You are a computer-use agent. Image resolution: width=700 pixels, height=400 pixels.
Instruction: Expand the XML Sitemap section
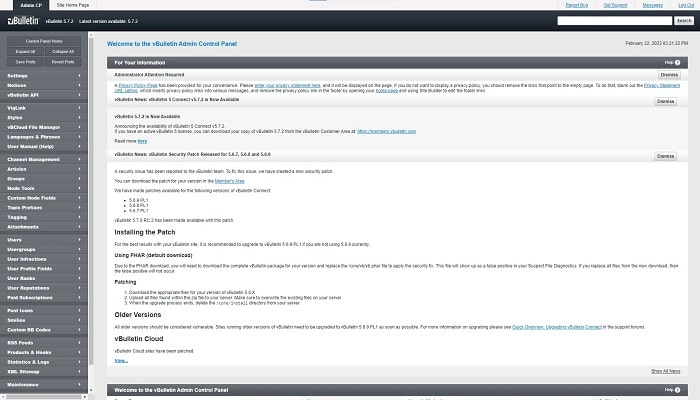[x=44, y=371]
